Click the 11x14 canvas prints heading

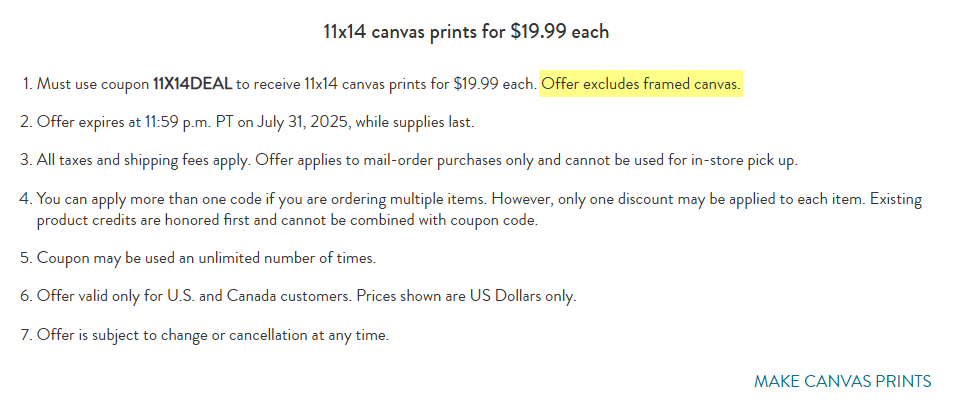(466, 31)
